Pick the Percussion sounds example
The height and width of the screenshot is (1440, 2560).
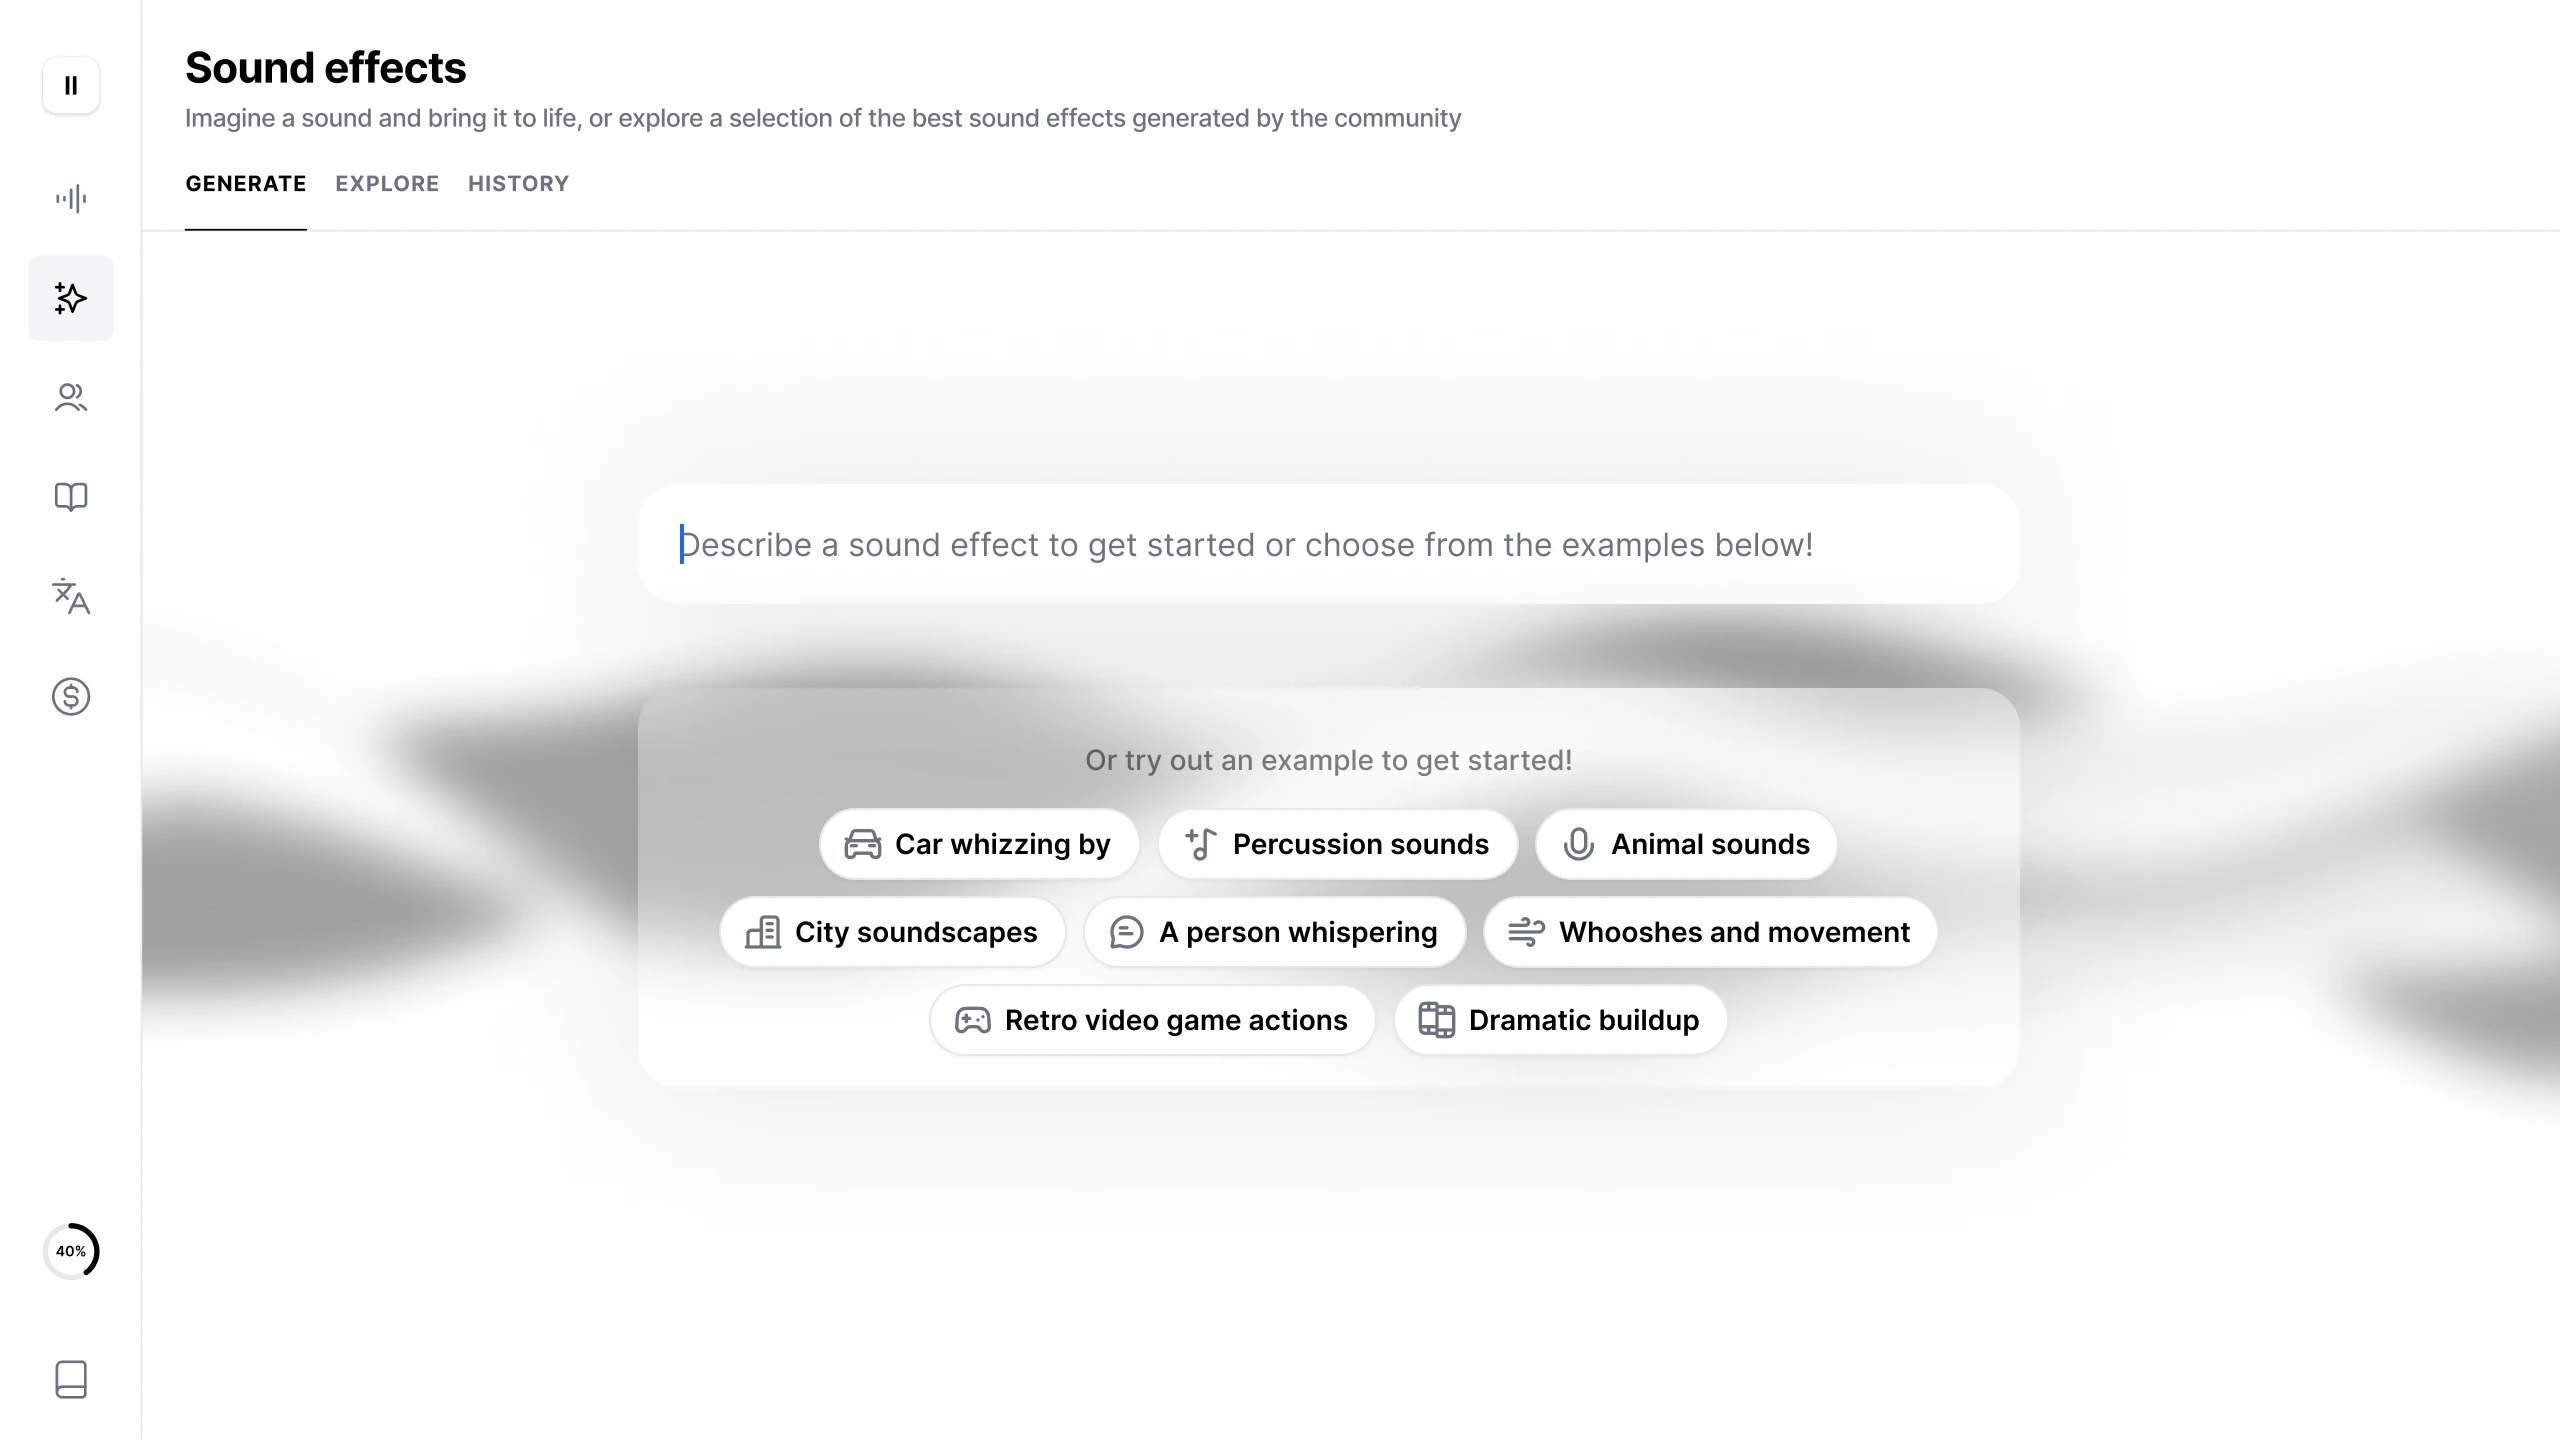1337,845
